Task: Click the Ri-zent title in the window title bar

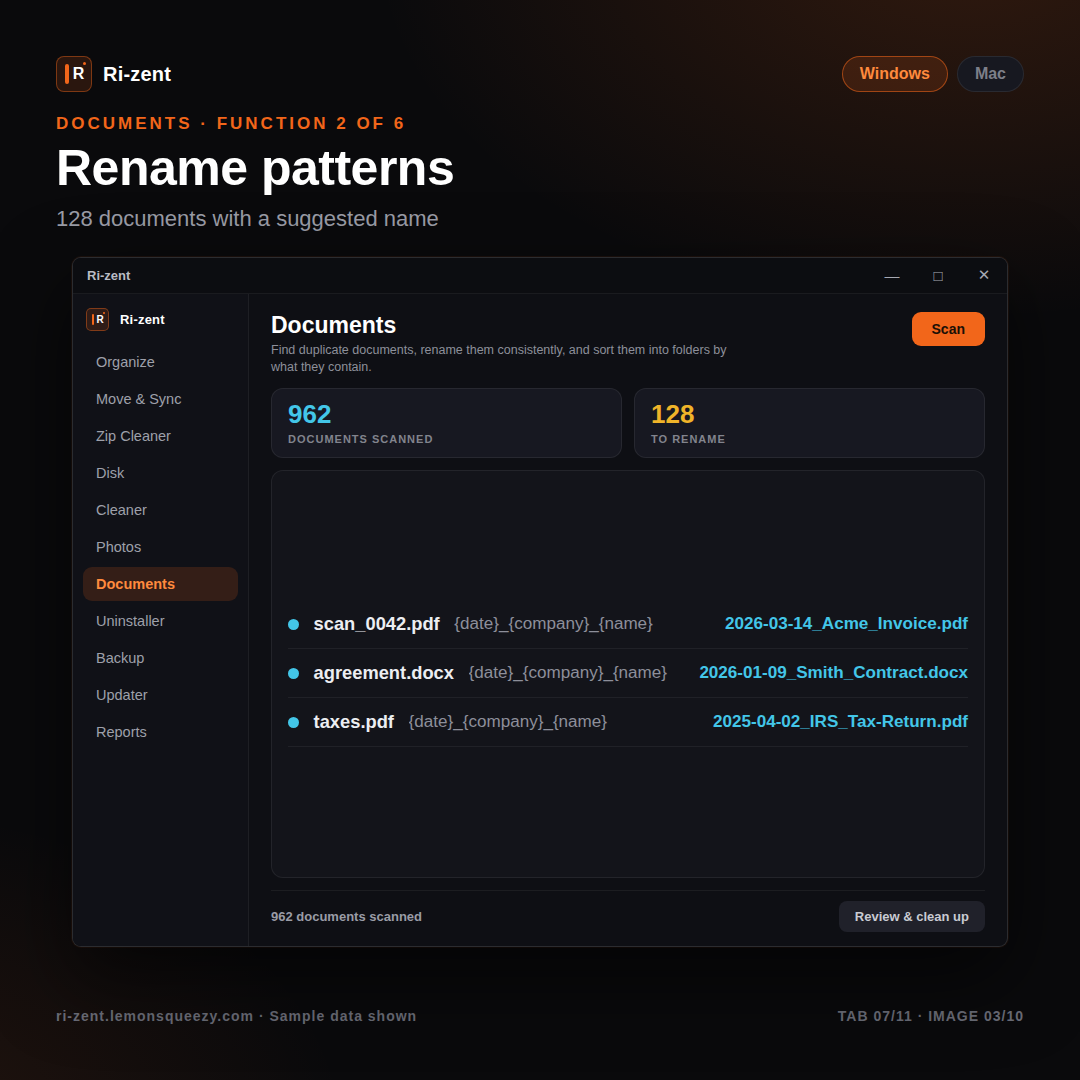Action: tap(108, 276)
